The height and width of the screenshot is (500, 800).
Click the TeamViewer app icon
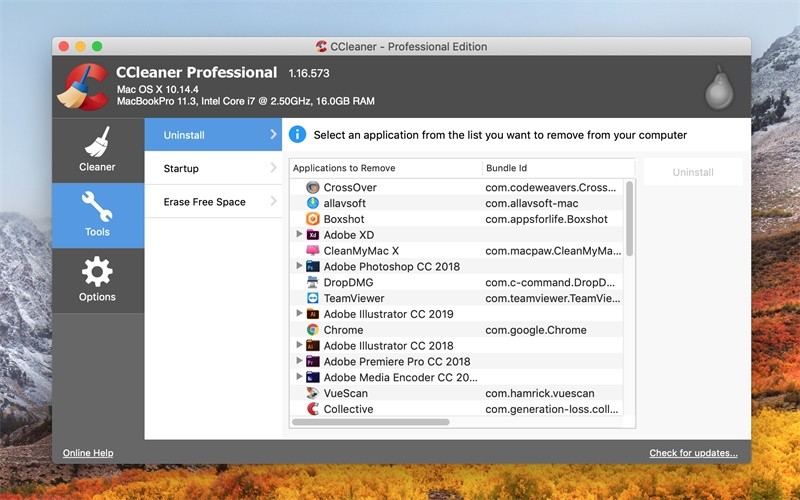[313, 298]
